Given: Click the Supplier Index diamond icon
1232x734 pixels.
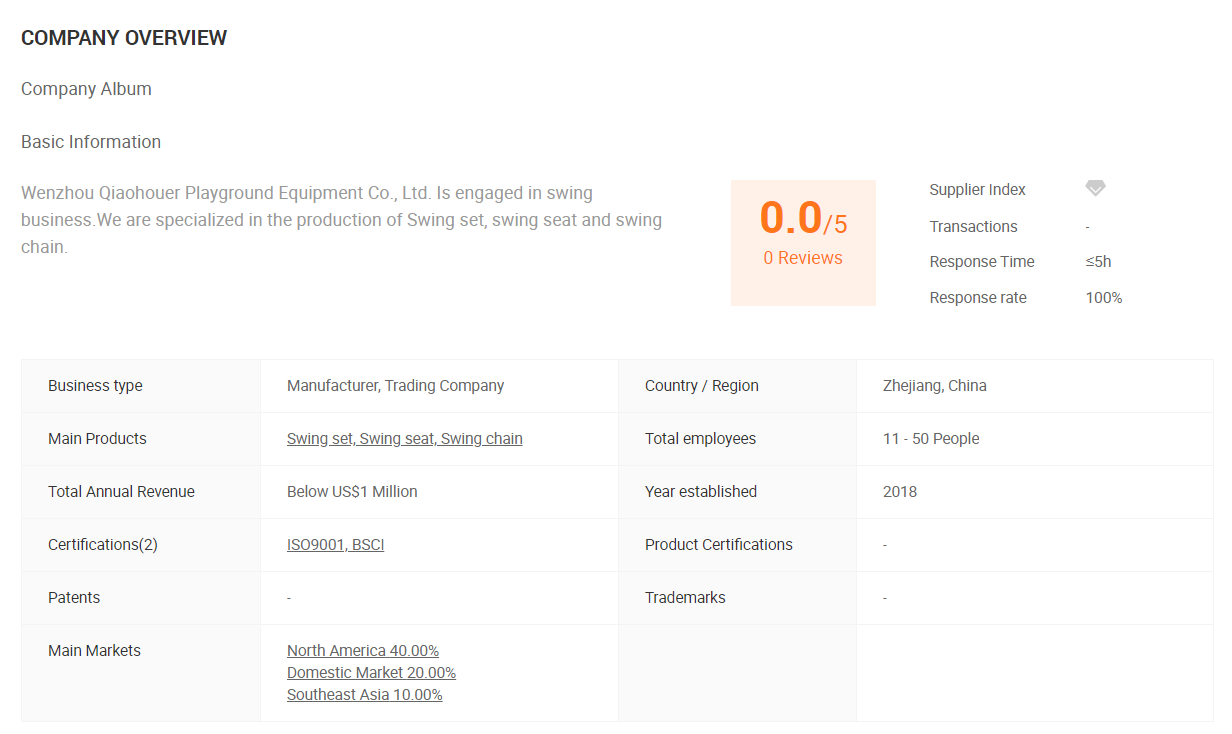Looking at the screenshot, I should (1095, 188).
